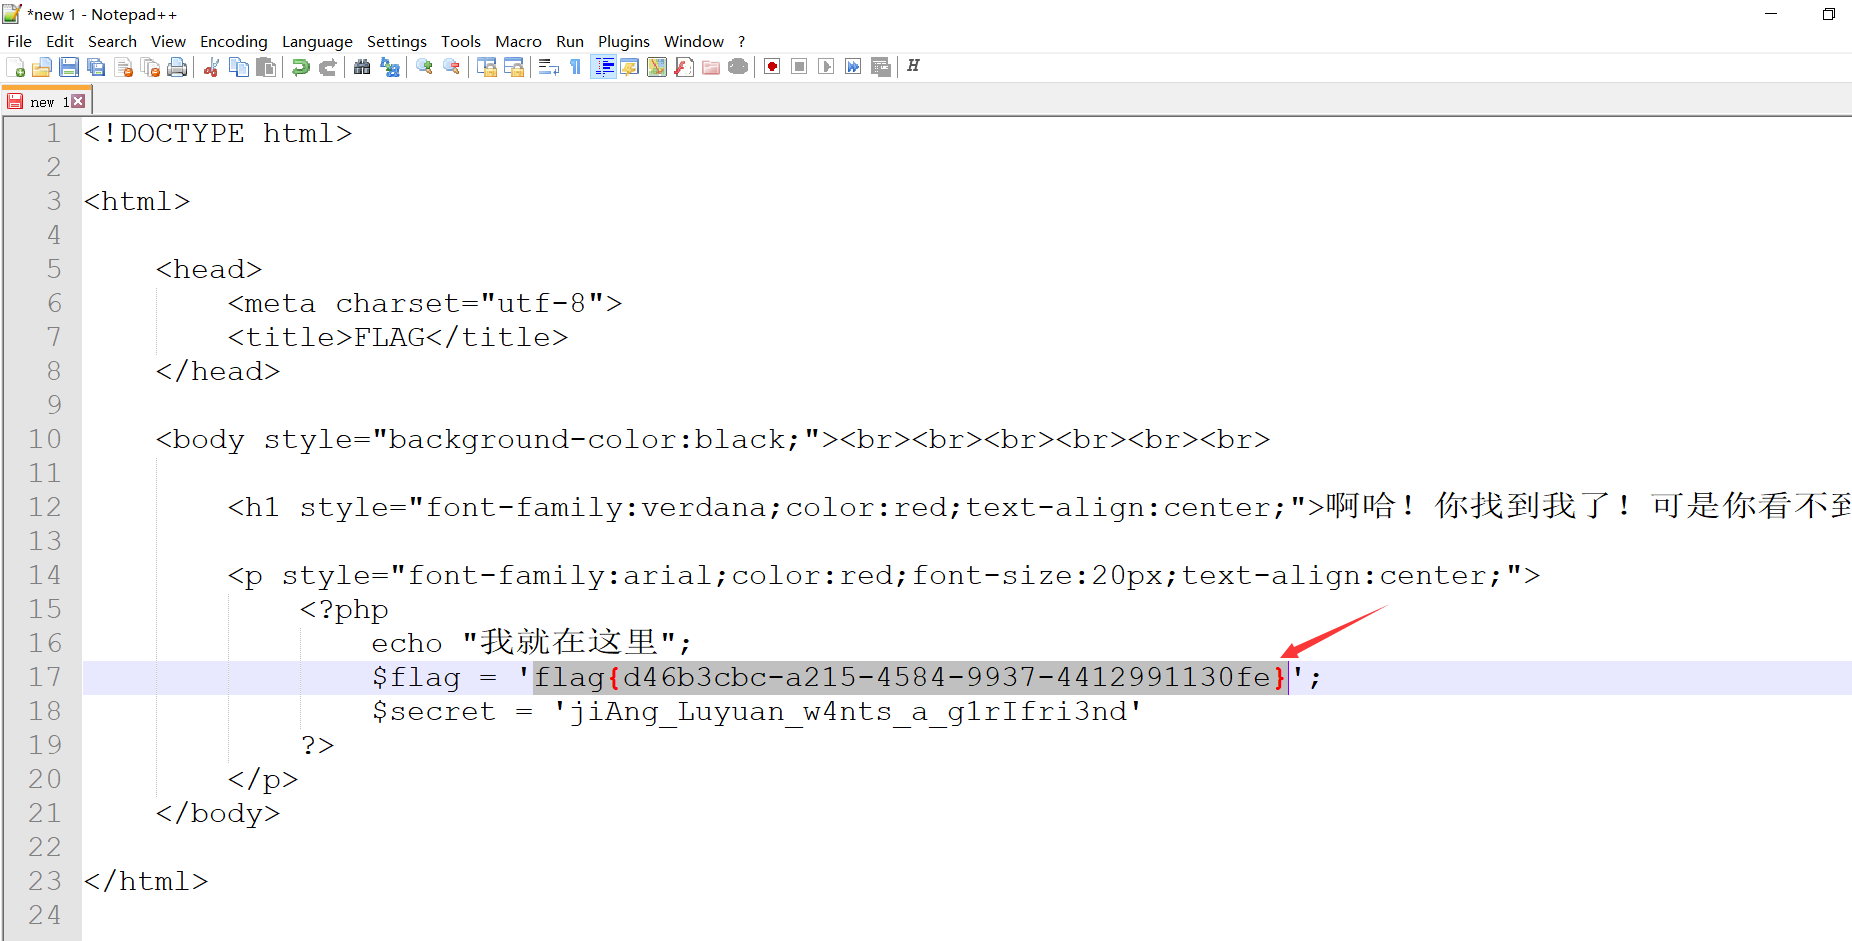The width and height of the screenshot is (1852, 941).
Task: Click the Close All documents icon
Action: [151, 67]
